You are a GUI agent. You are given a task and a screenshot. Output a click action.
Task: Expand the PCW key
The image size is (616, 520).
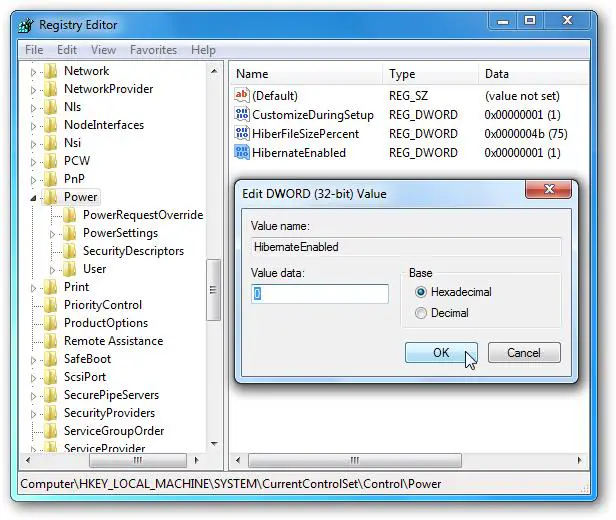click(33, 162)
